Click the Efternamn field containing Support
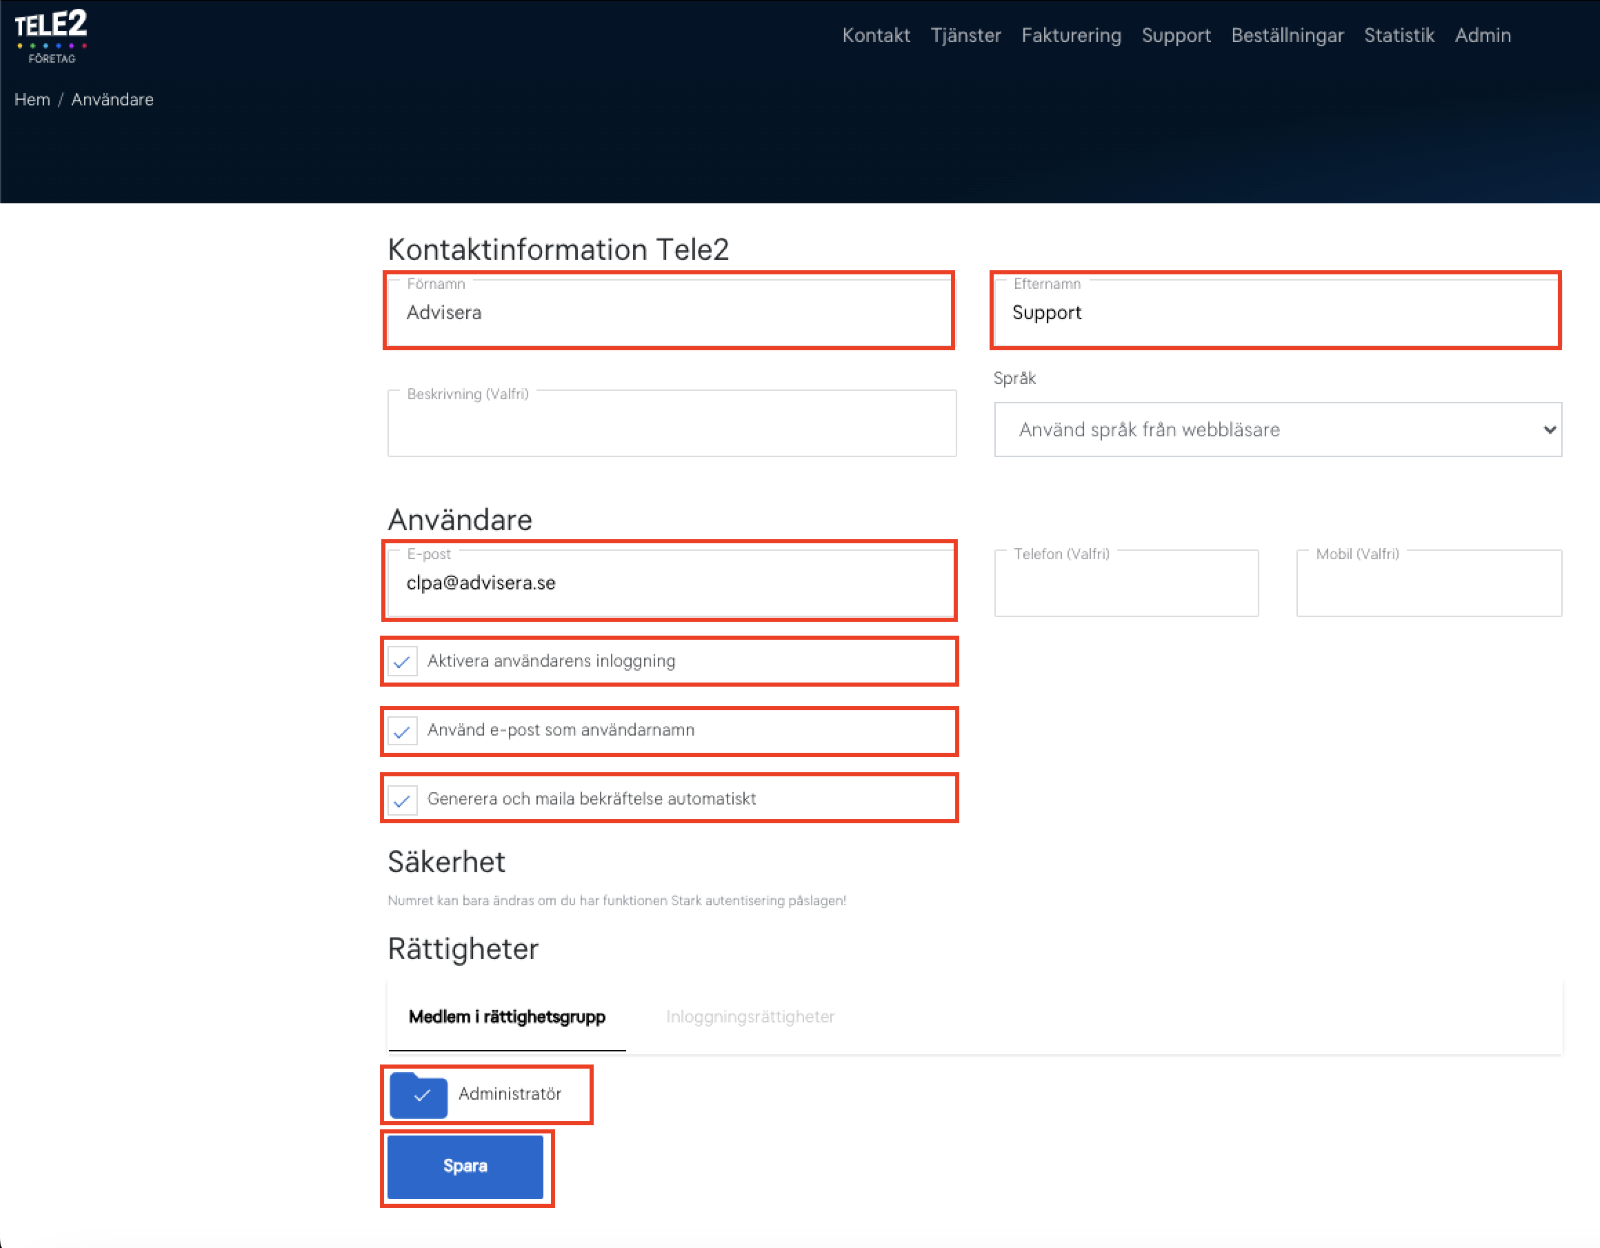Image resolution: width=1600 pixels, height=1248 pixels. pos(1275,312)
